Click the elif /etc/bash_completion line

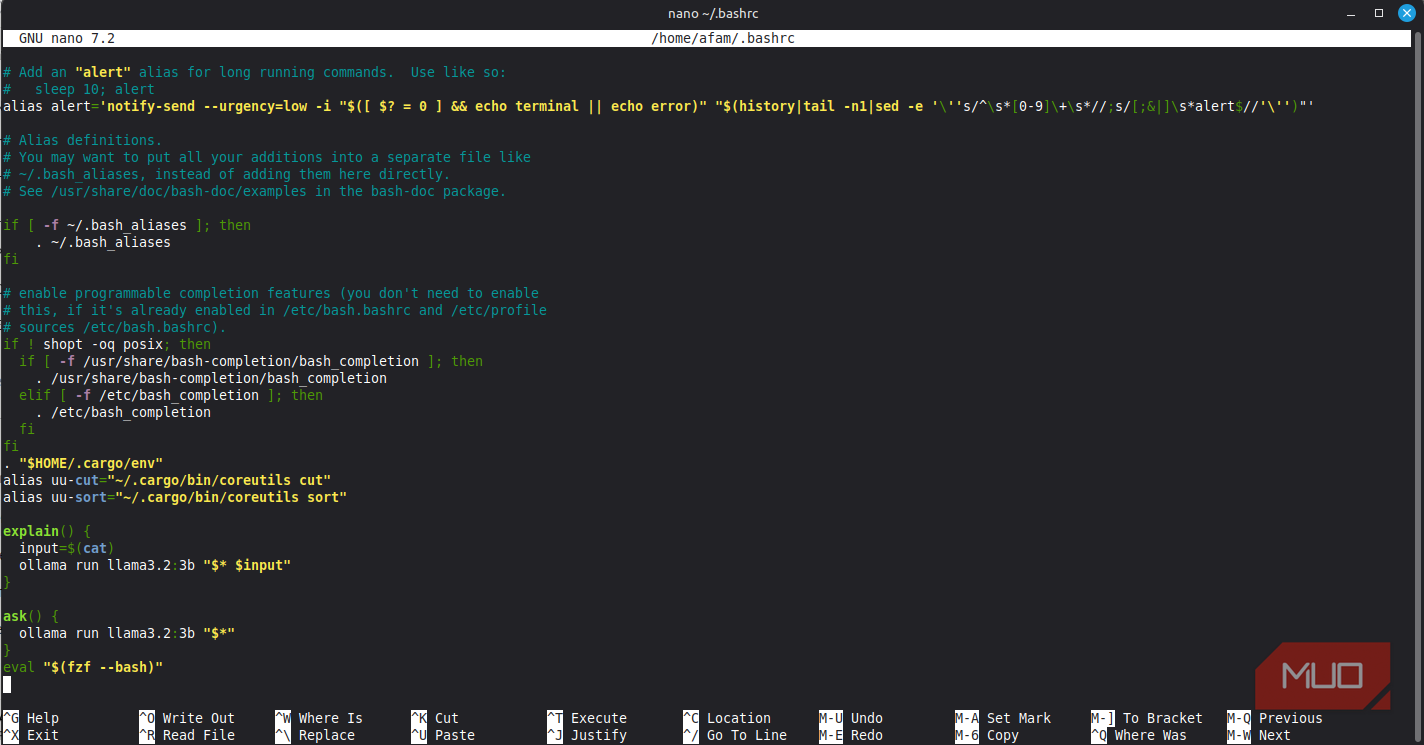[171, 395]
